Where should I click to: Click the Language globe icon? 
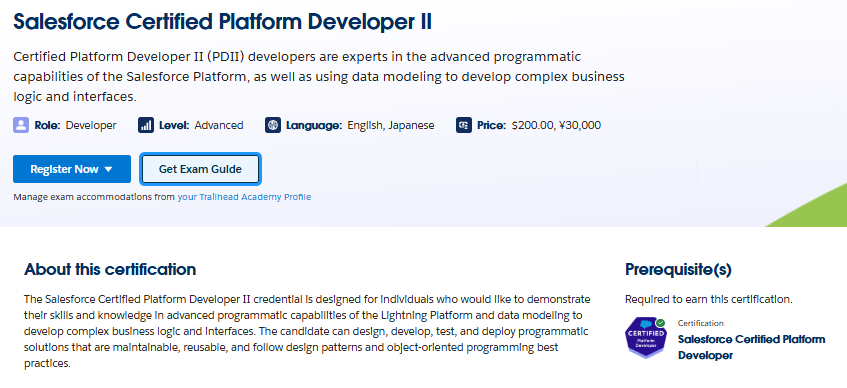click(x=273, y=125)
